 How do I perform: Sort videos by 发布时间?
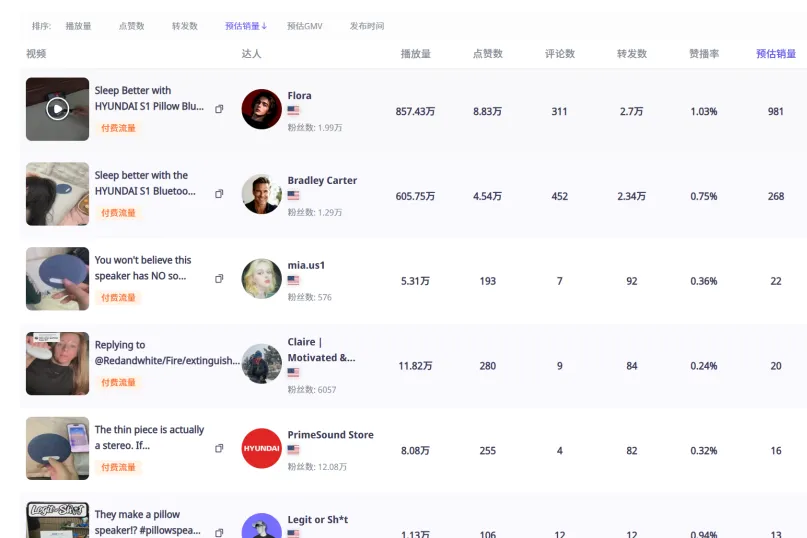(x=366, y=26)
